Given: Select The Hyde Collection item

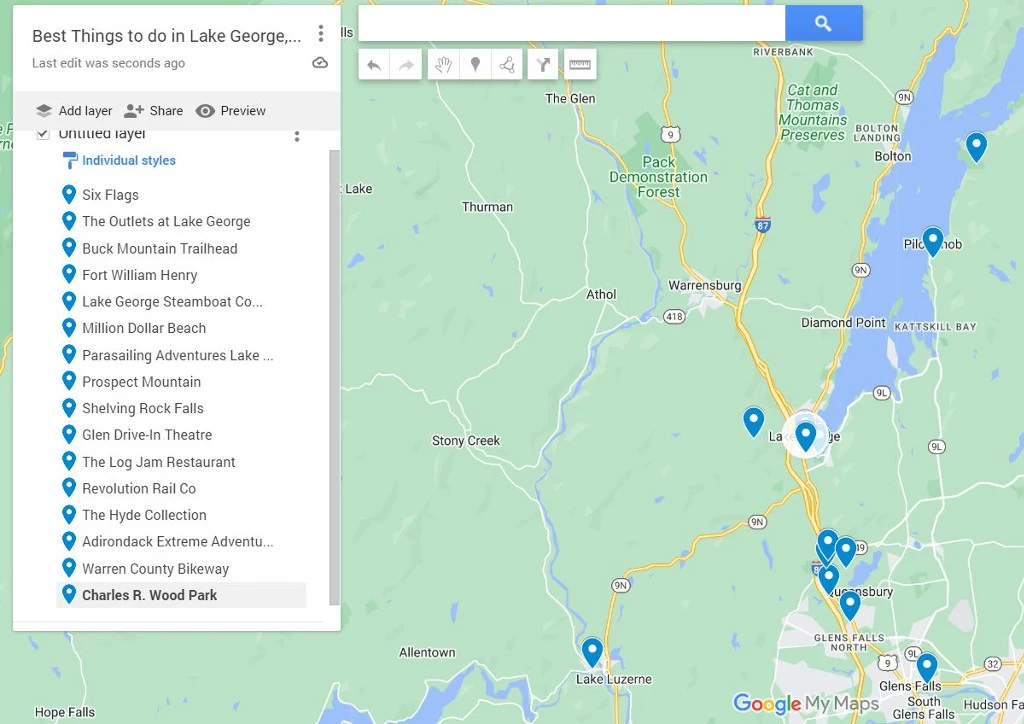Looking at the screenshot, I should tap(181, 515).
